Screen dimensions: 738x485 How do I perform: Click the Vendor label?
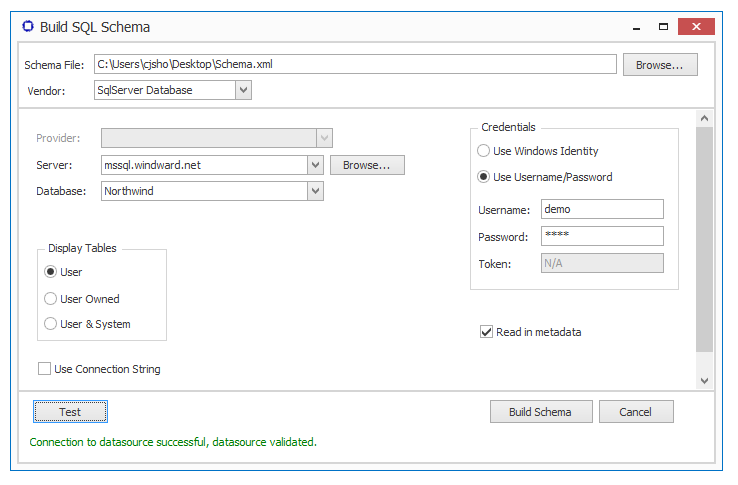(46, 91)
